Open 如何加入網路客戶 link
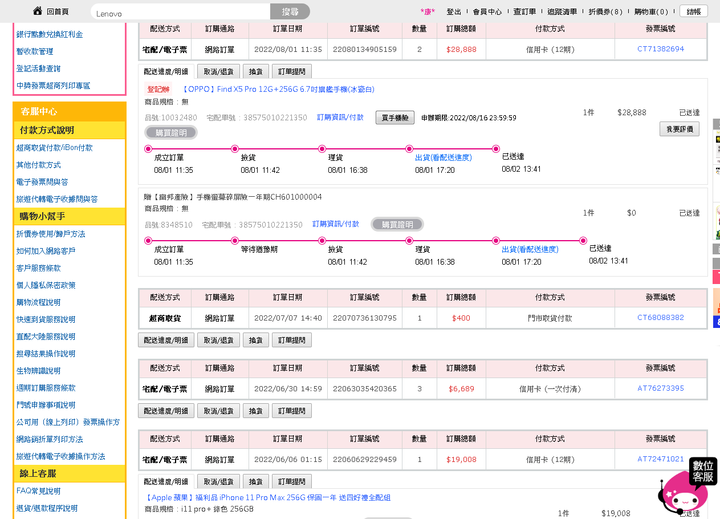720x519 pixels. 46,251
